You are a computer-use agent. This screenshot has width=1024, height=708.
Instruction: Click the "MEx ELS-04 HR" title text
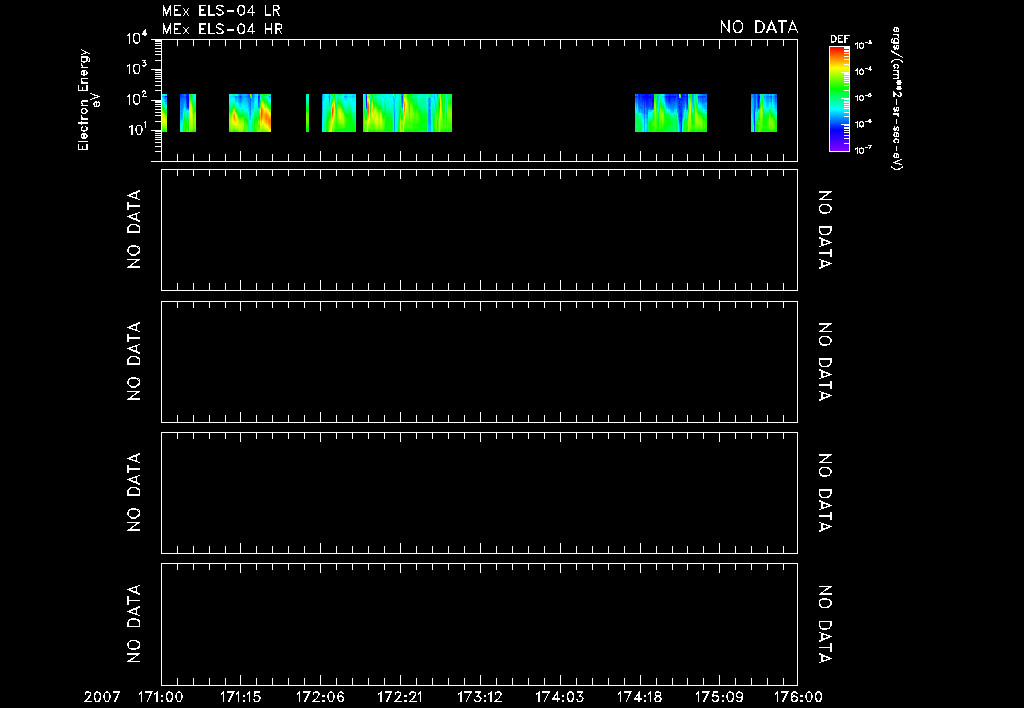pyautogui.click(x=222, y=29)
